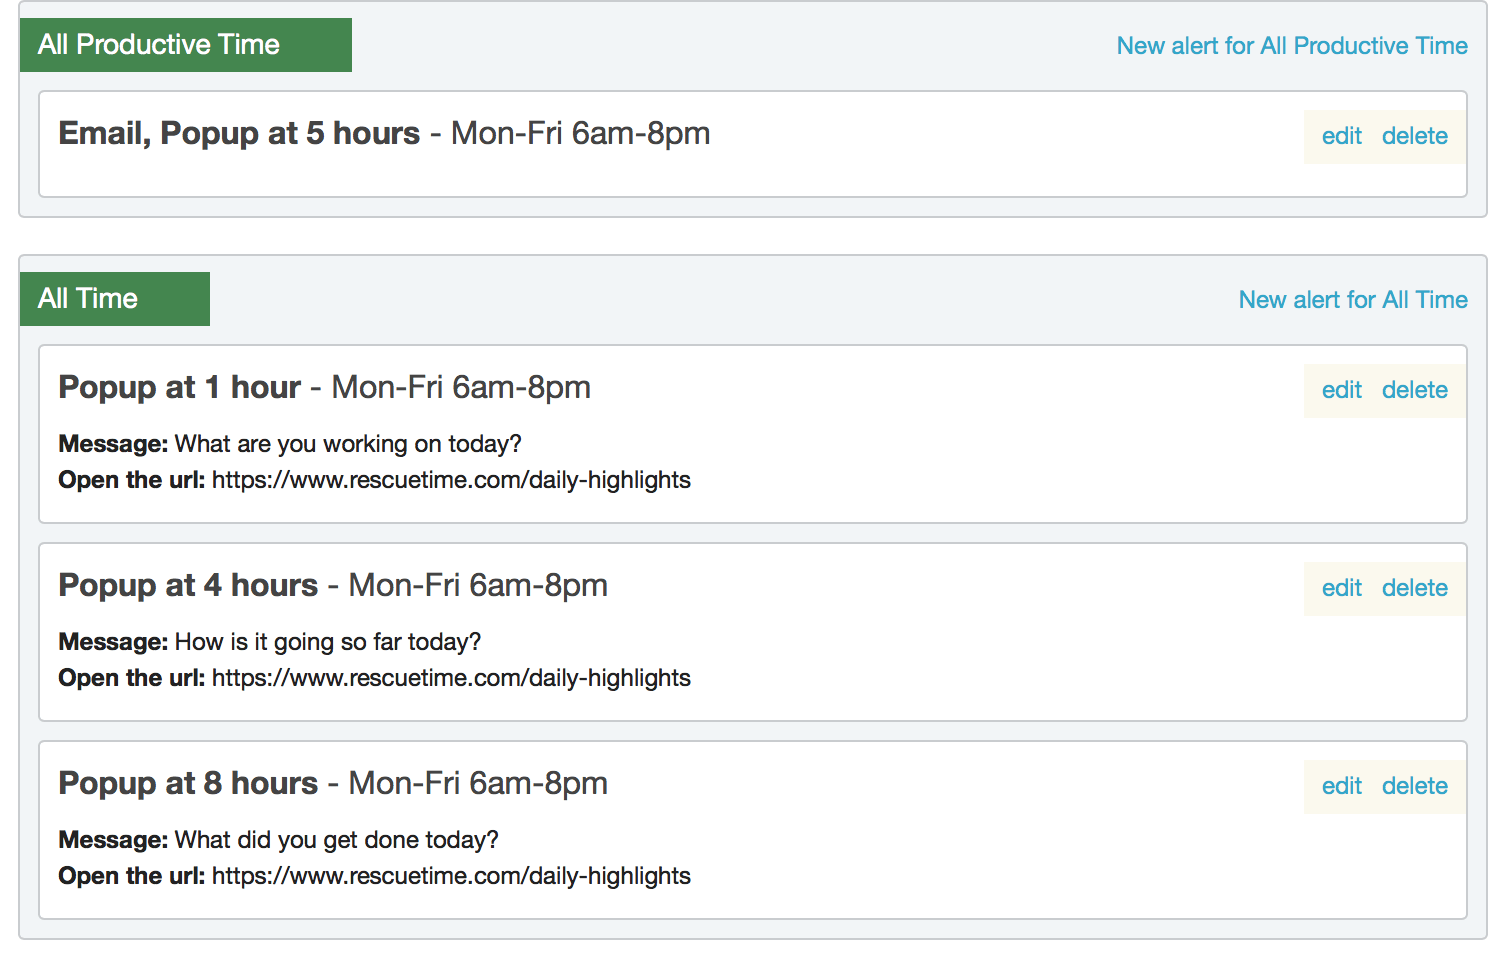Delete the Popup at 4 hours alert
1504x956 pixels.
(1414, 588)
